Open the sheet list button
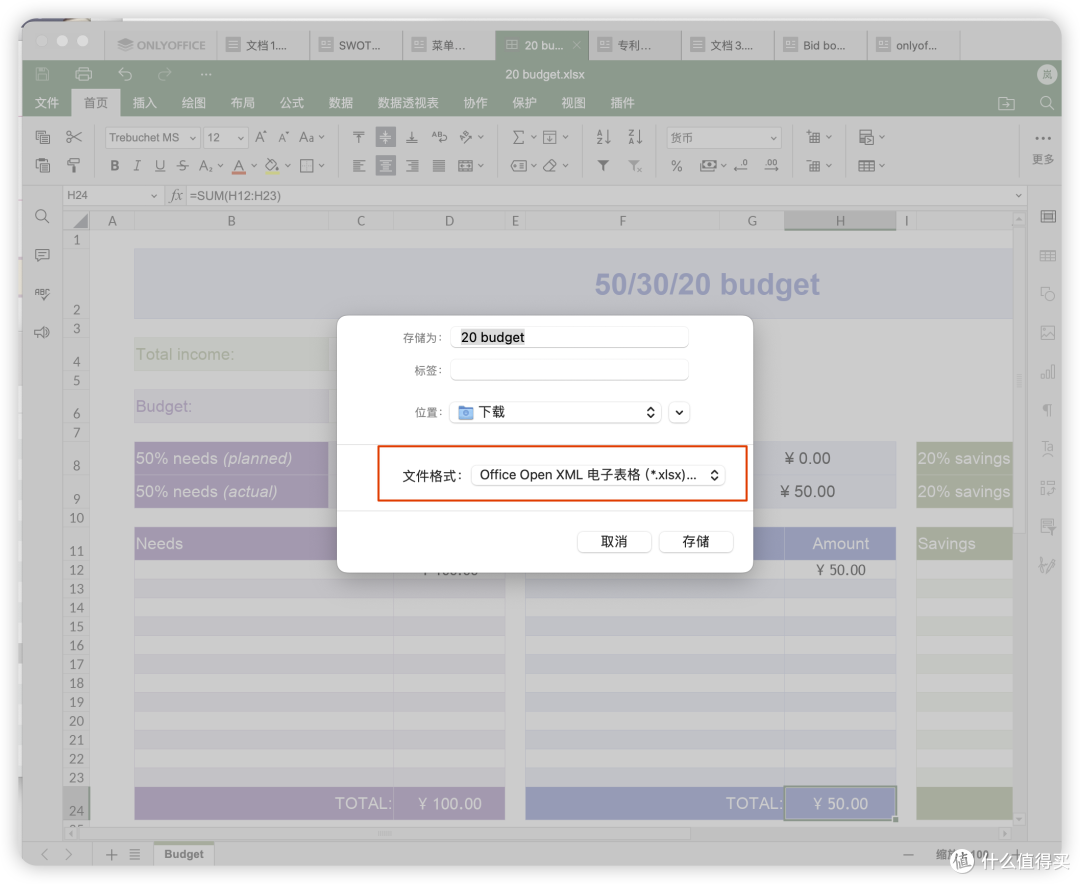Viewport: 1080px width, 884px height. click(135, 854)
